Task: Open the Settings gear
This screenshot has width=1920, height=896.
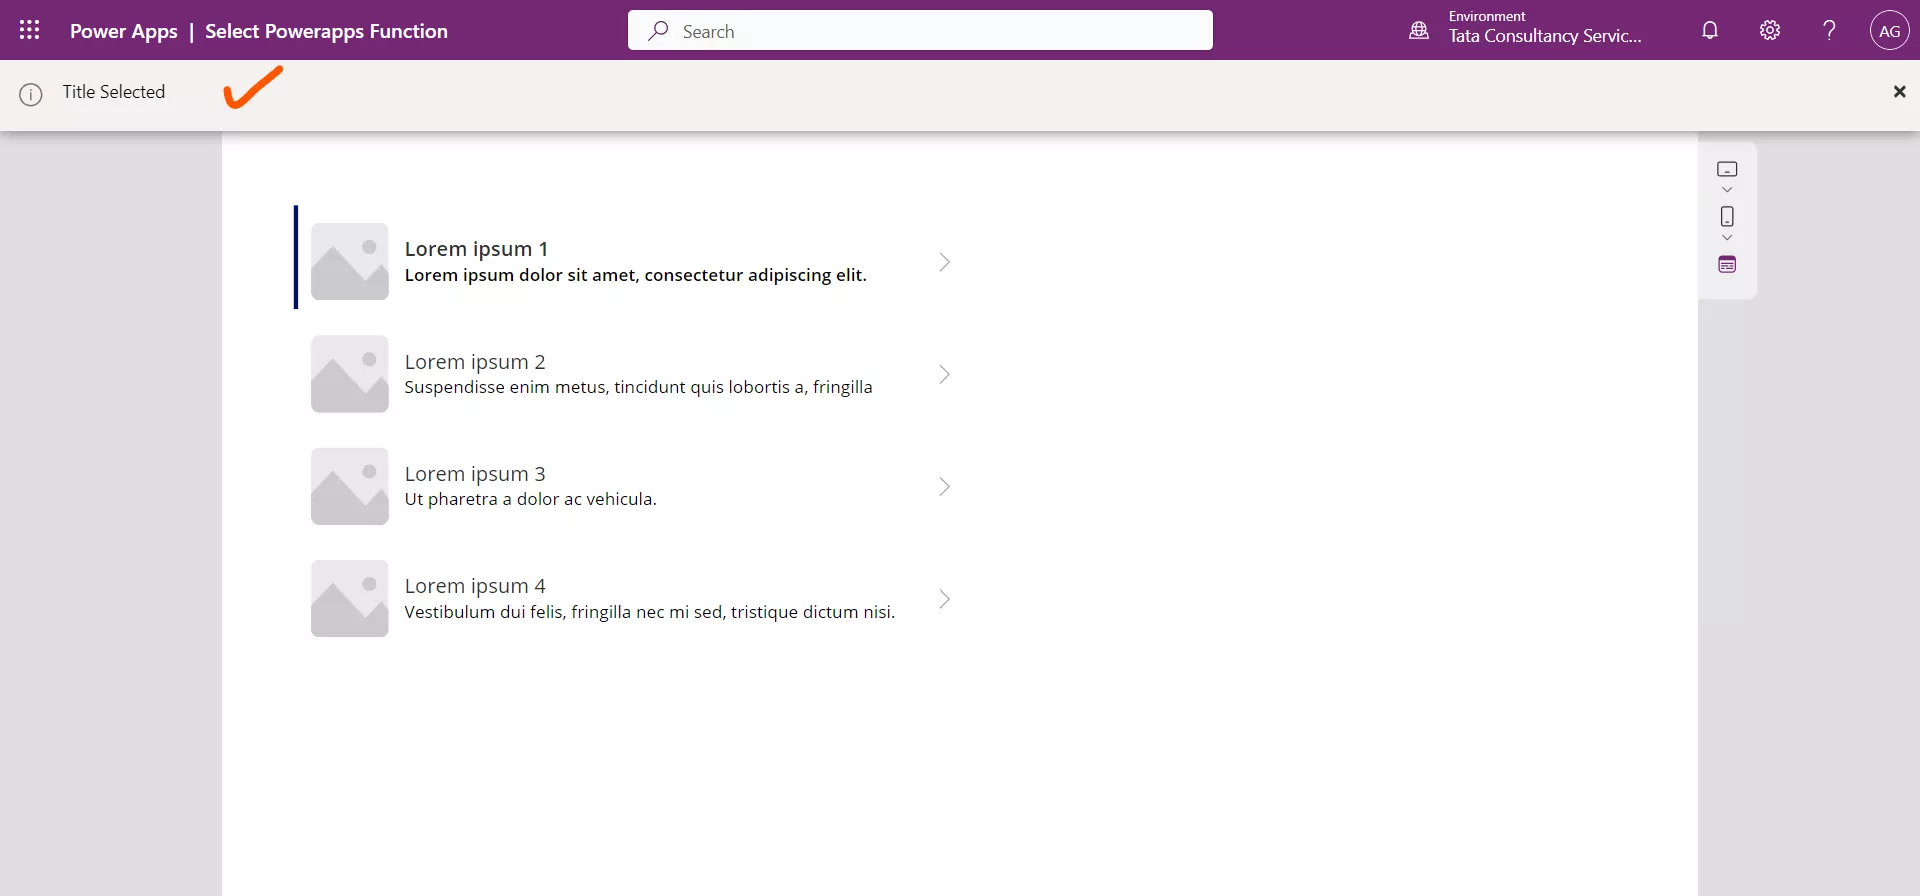Action: click(1770, 30)
